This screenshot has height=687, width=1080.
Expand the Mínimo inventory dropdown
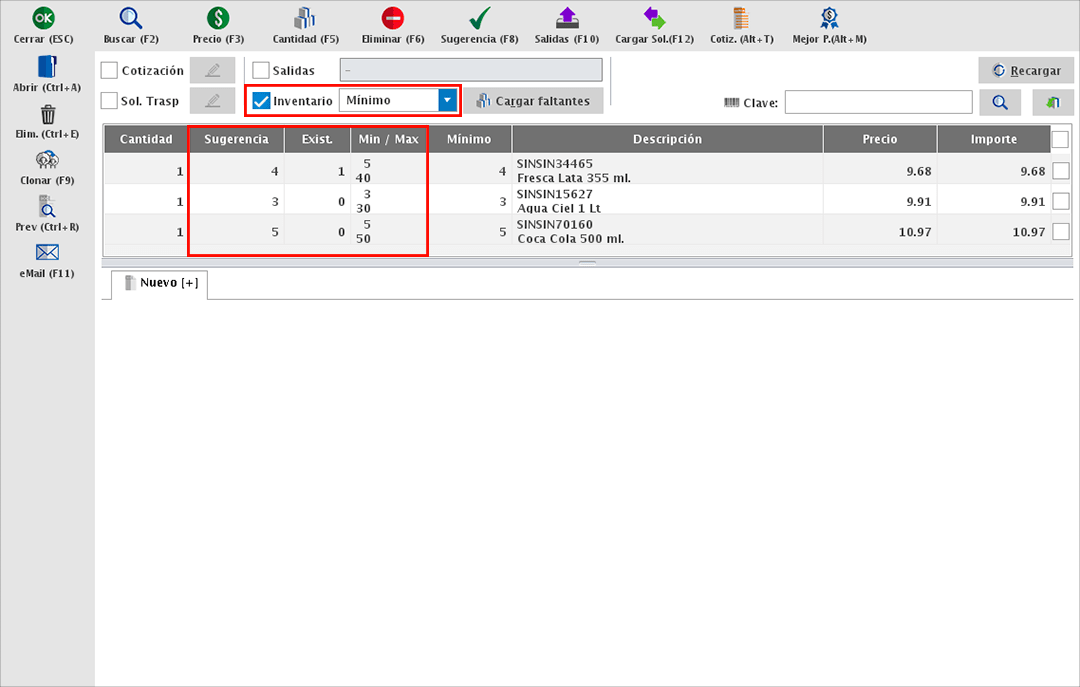[448, 101]
